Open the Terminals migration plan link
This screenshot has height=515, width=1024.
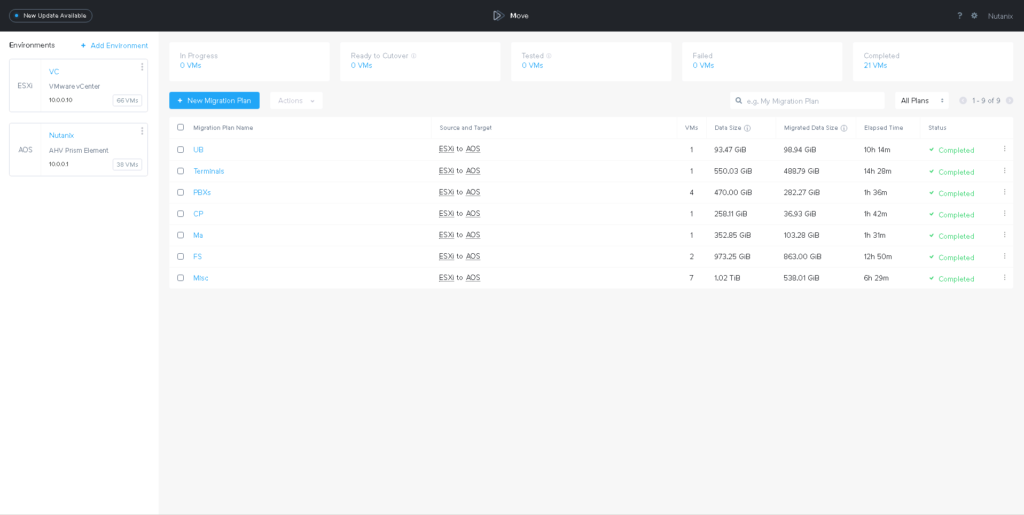click(209, 171)
